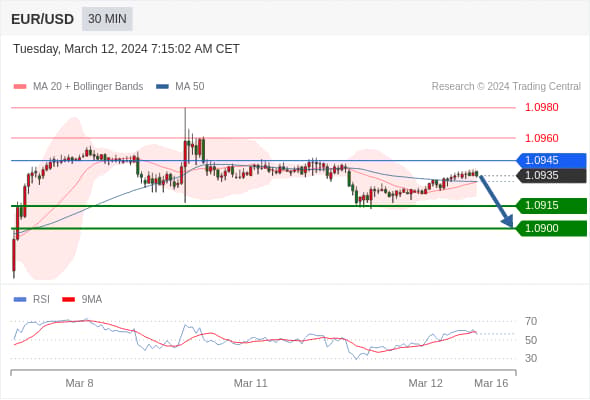The width and height of the screenshot is (590, 400).
Task: Select the 1.0935 current price tag
Action: pos(552,175)
